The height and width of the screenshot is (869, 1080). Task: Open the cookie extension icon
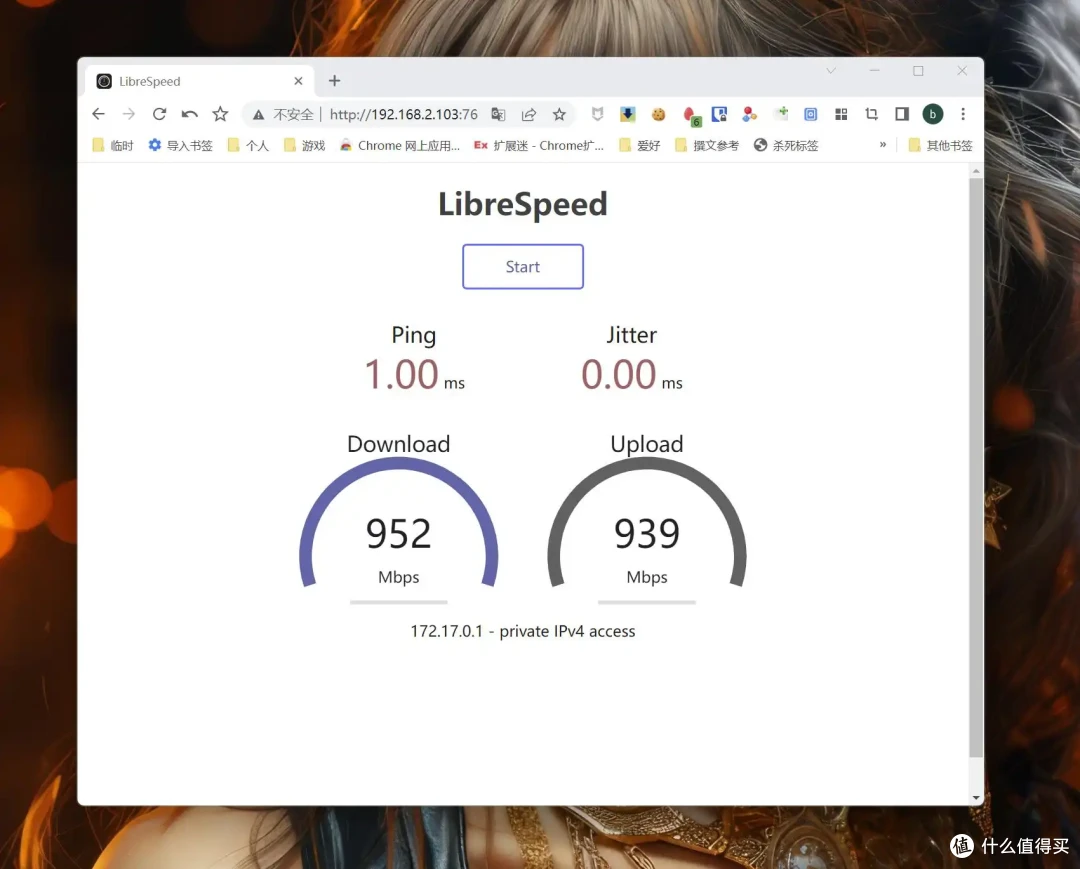point(658,114)
